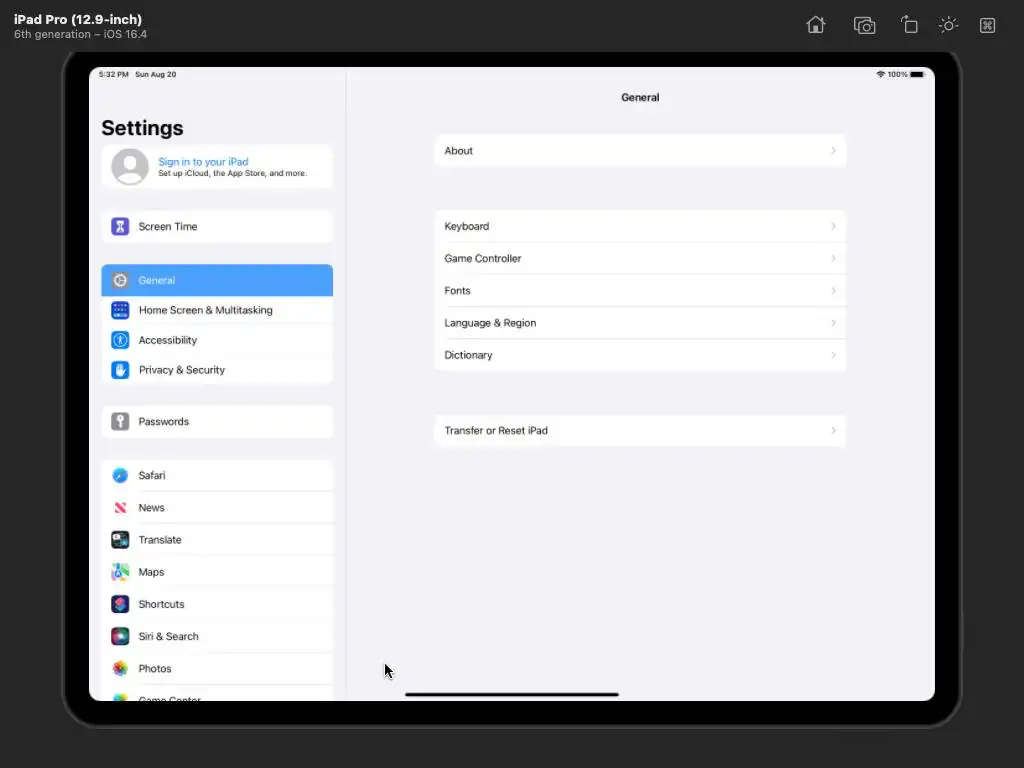Take a screenshot with the camera icon
Viewport: 1024px width, 768px height.
[x=864, y=25]
